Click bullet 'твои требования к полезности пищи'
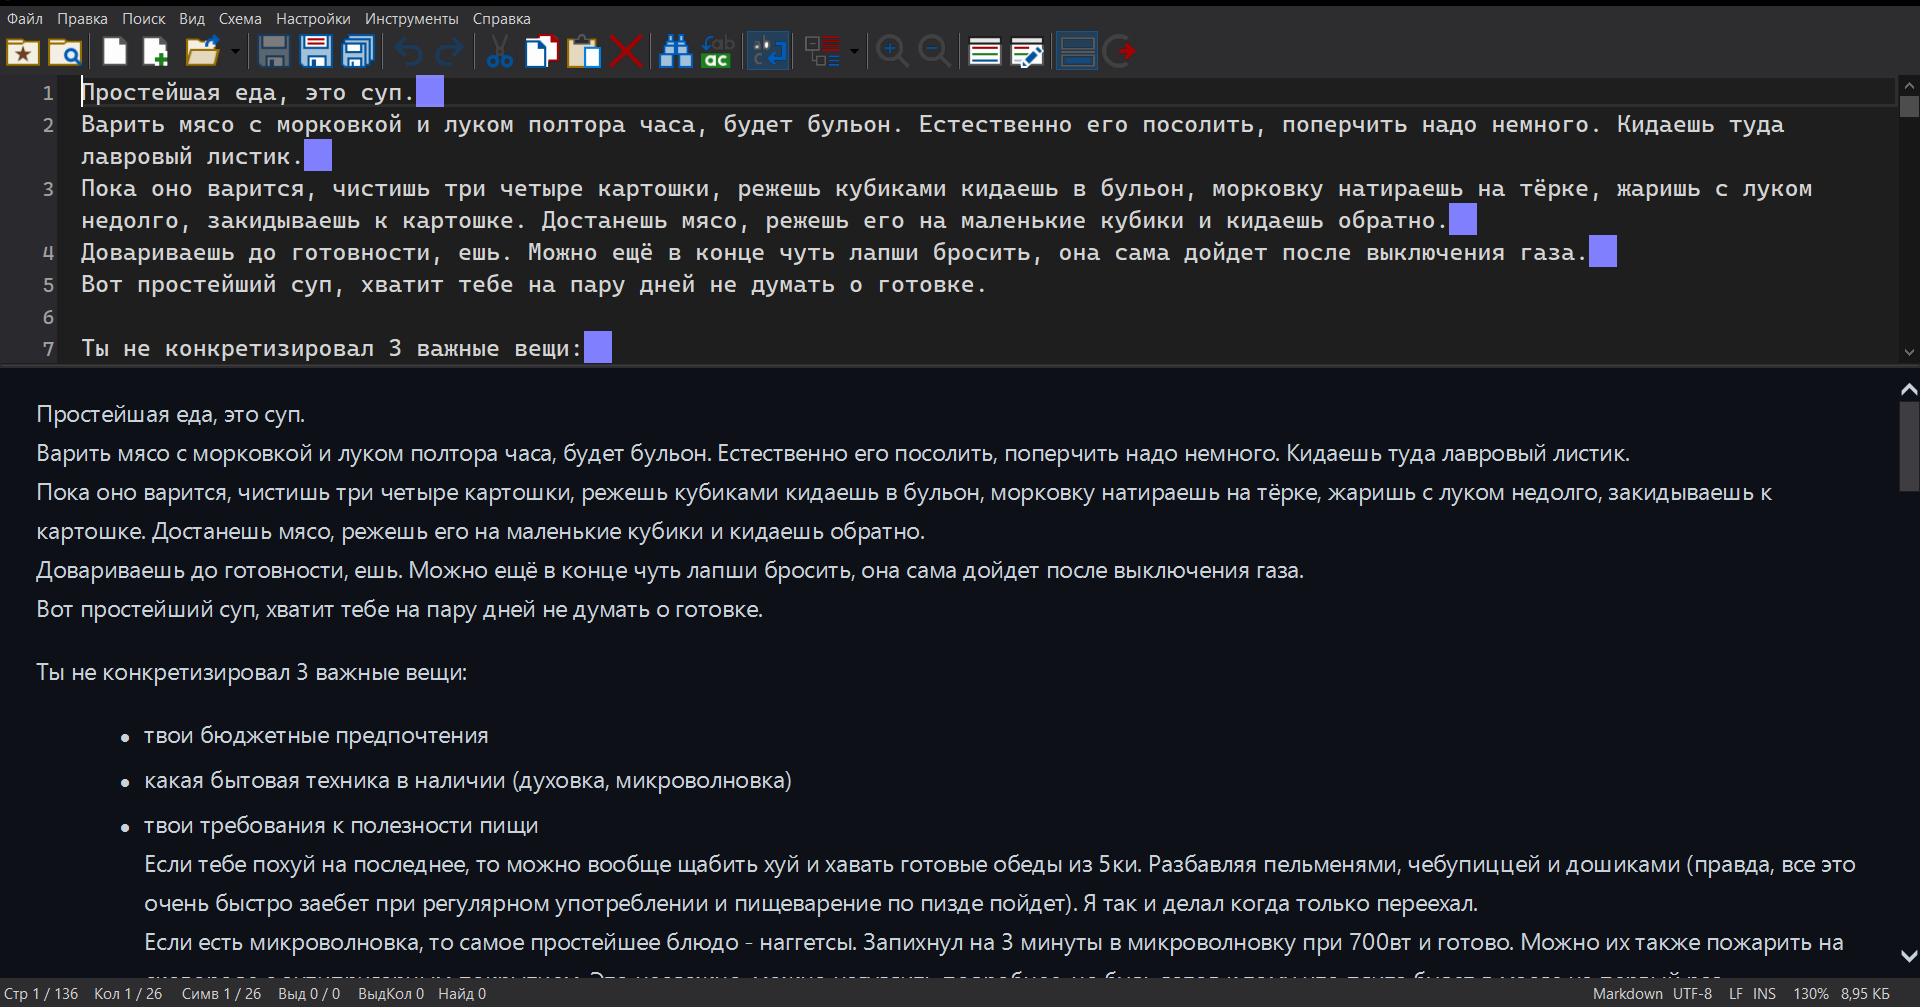 tap(341, 826)
